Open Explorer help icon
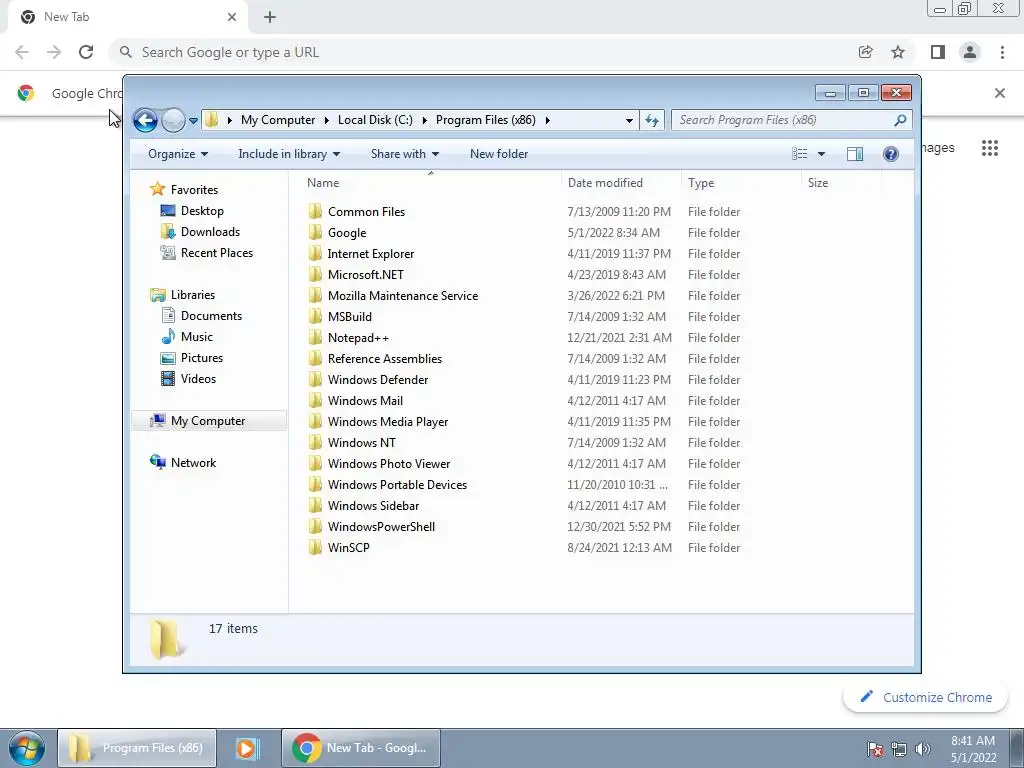Viewport: 1024px width, 768px height. tap(890, 154)
